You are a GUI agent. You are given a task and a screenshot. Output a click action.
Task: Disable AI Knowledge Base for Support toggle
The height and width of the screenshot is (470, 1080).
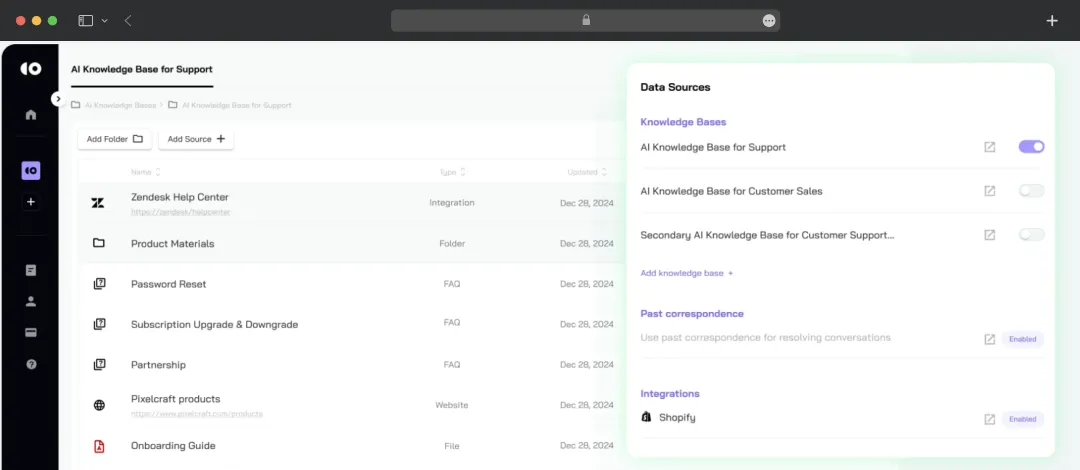pyautogui.click(x=1032, y=147)
